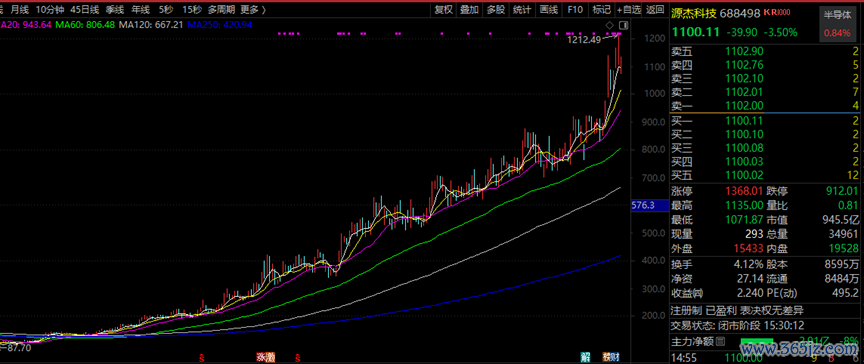Screen dimensions: 864x364
Task: Open the 画线 drawing tools
Action: click(x=548, y=9)
